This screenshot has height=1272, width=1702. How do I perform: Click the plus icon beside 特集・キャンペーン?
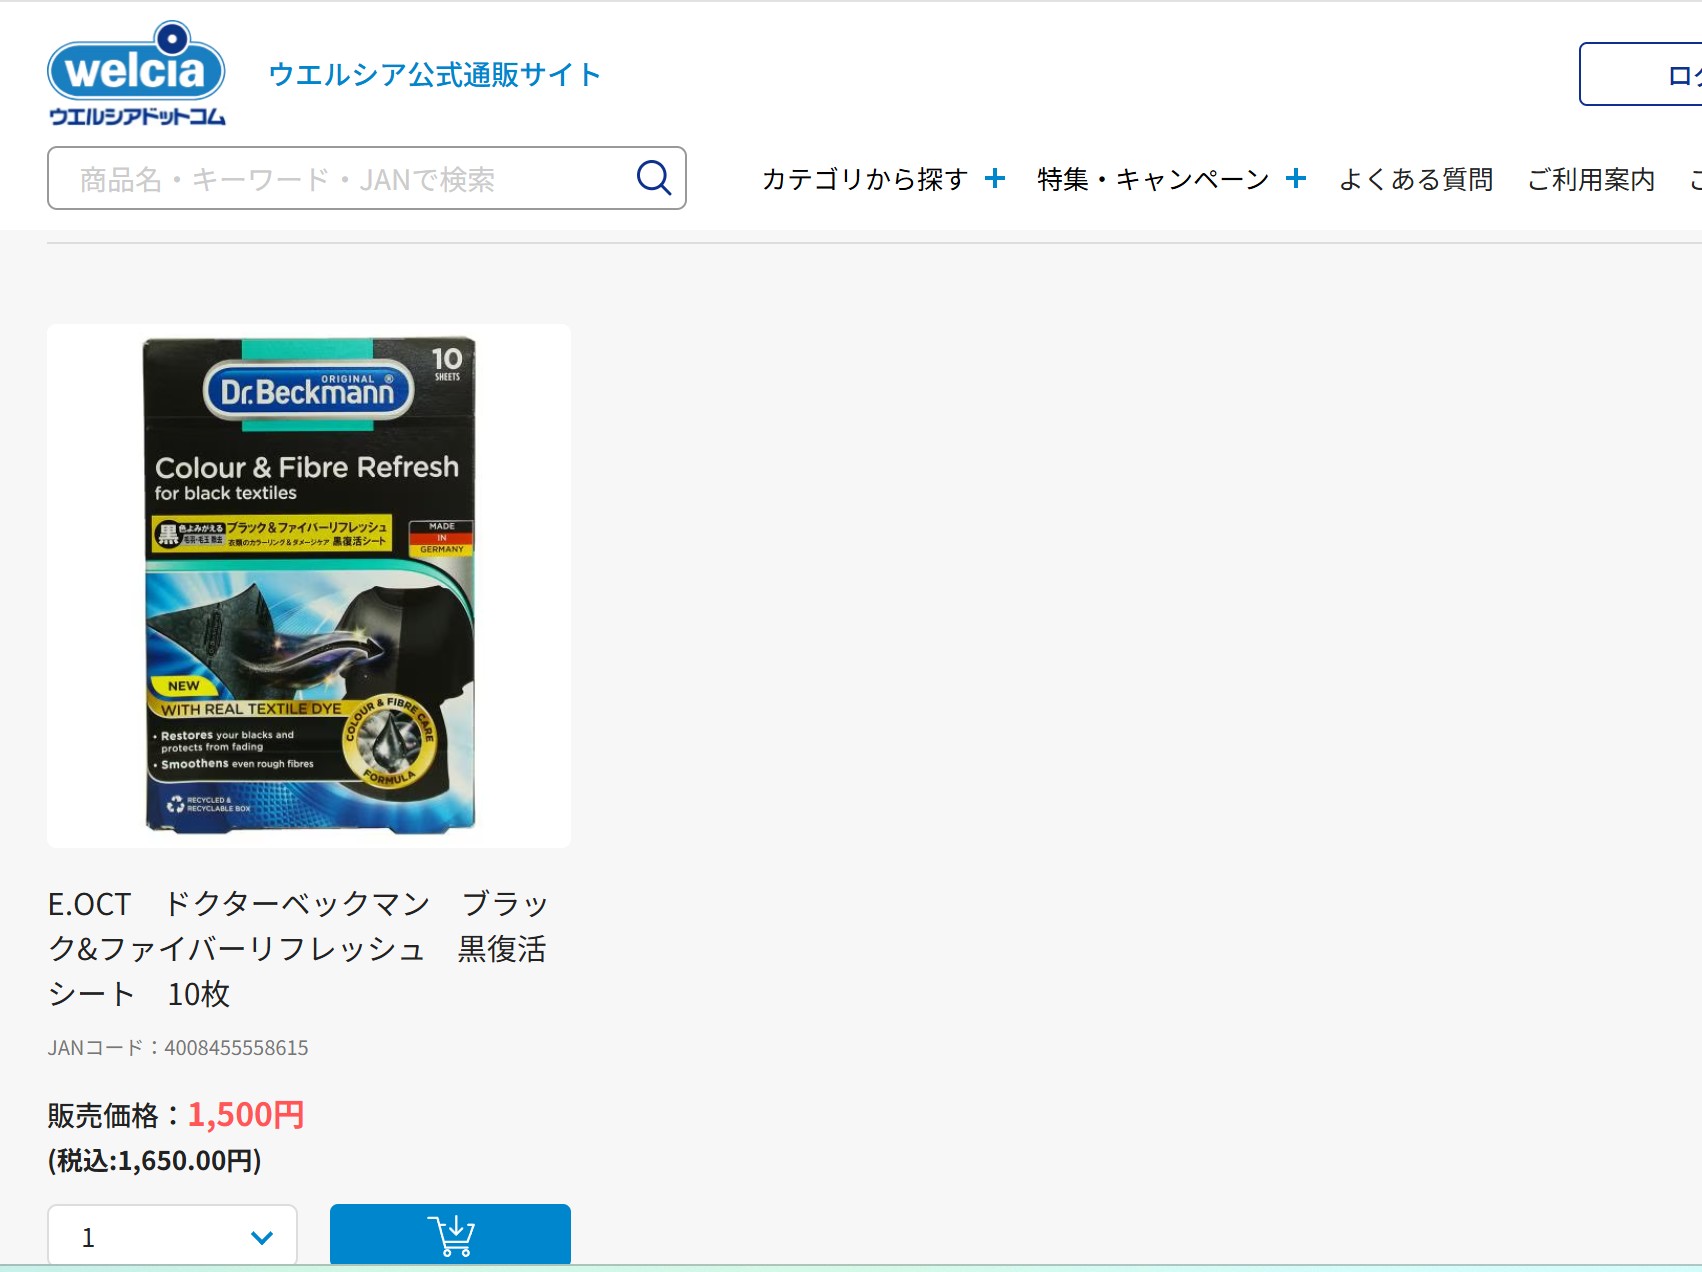(1297, 178)
